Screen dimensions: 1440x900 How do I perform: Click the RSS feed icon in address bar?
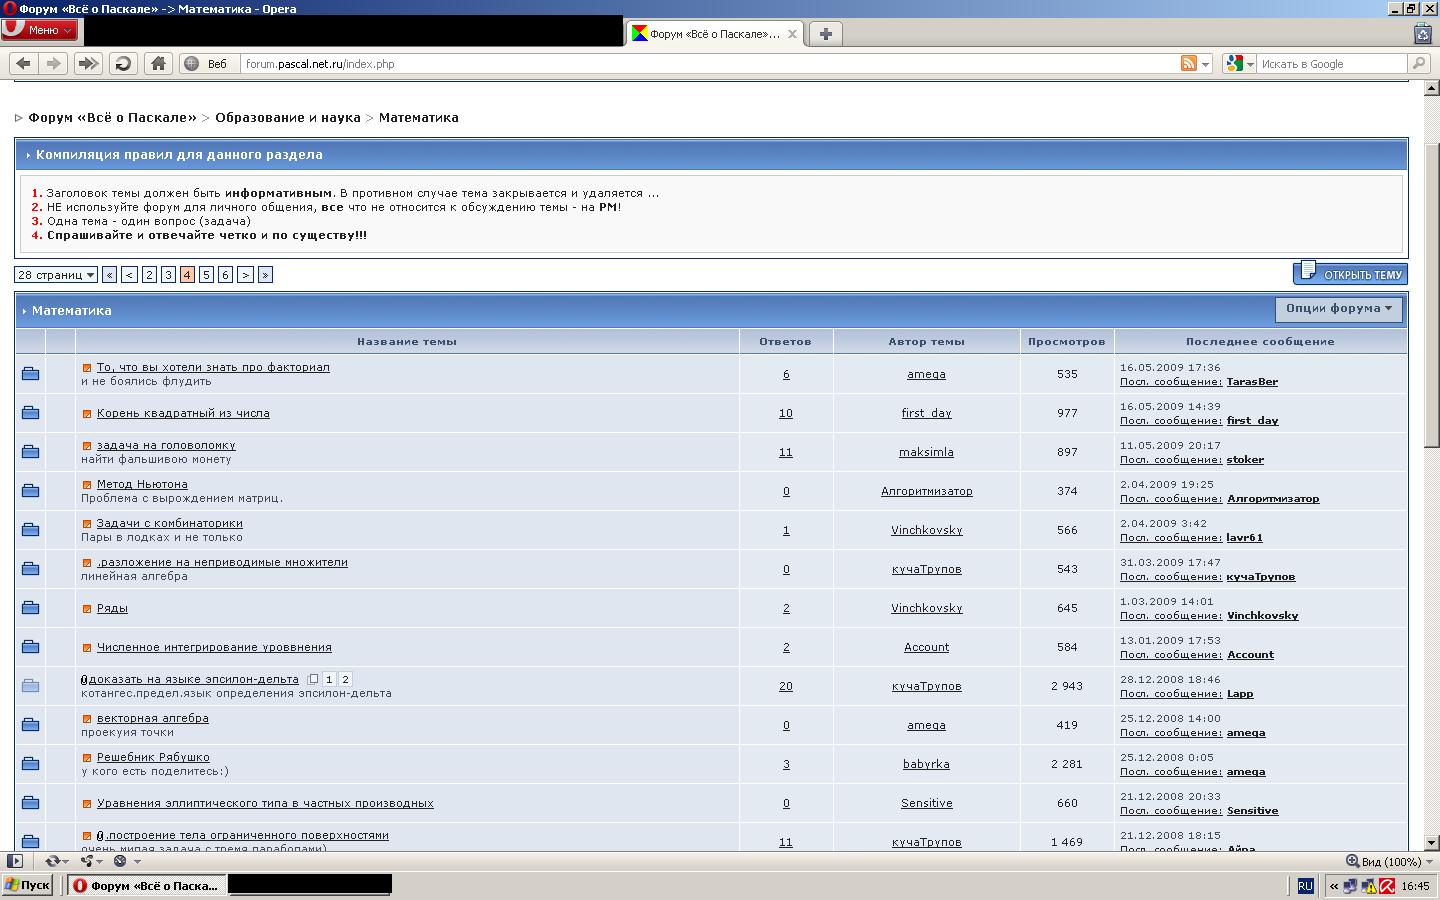1189,63
